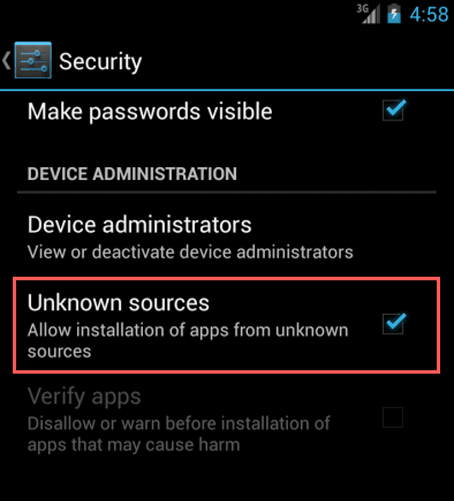Tap the 4:58 clock in status bar
454x501 pixels.
(x=429, y=15)
